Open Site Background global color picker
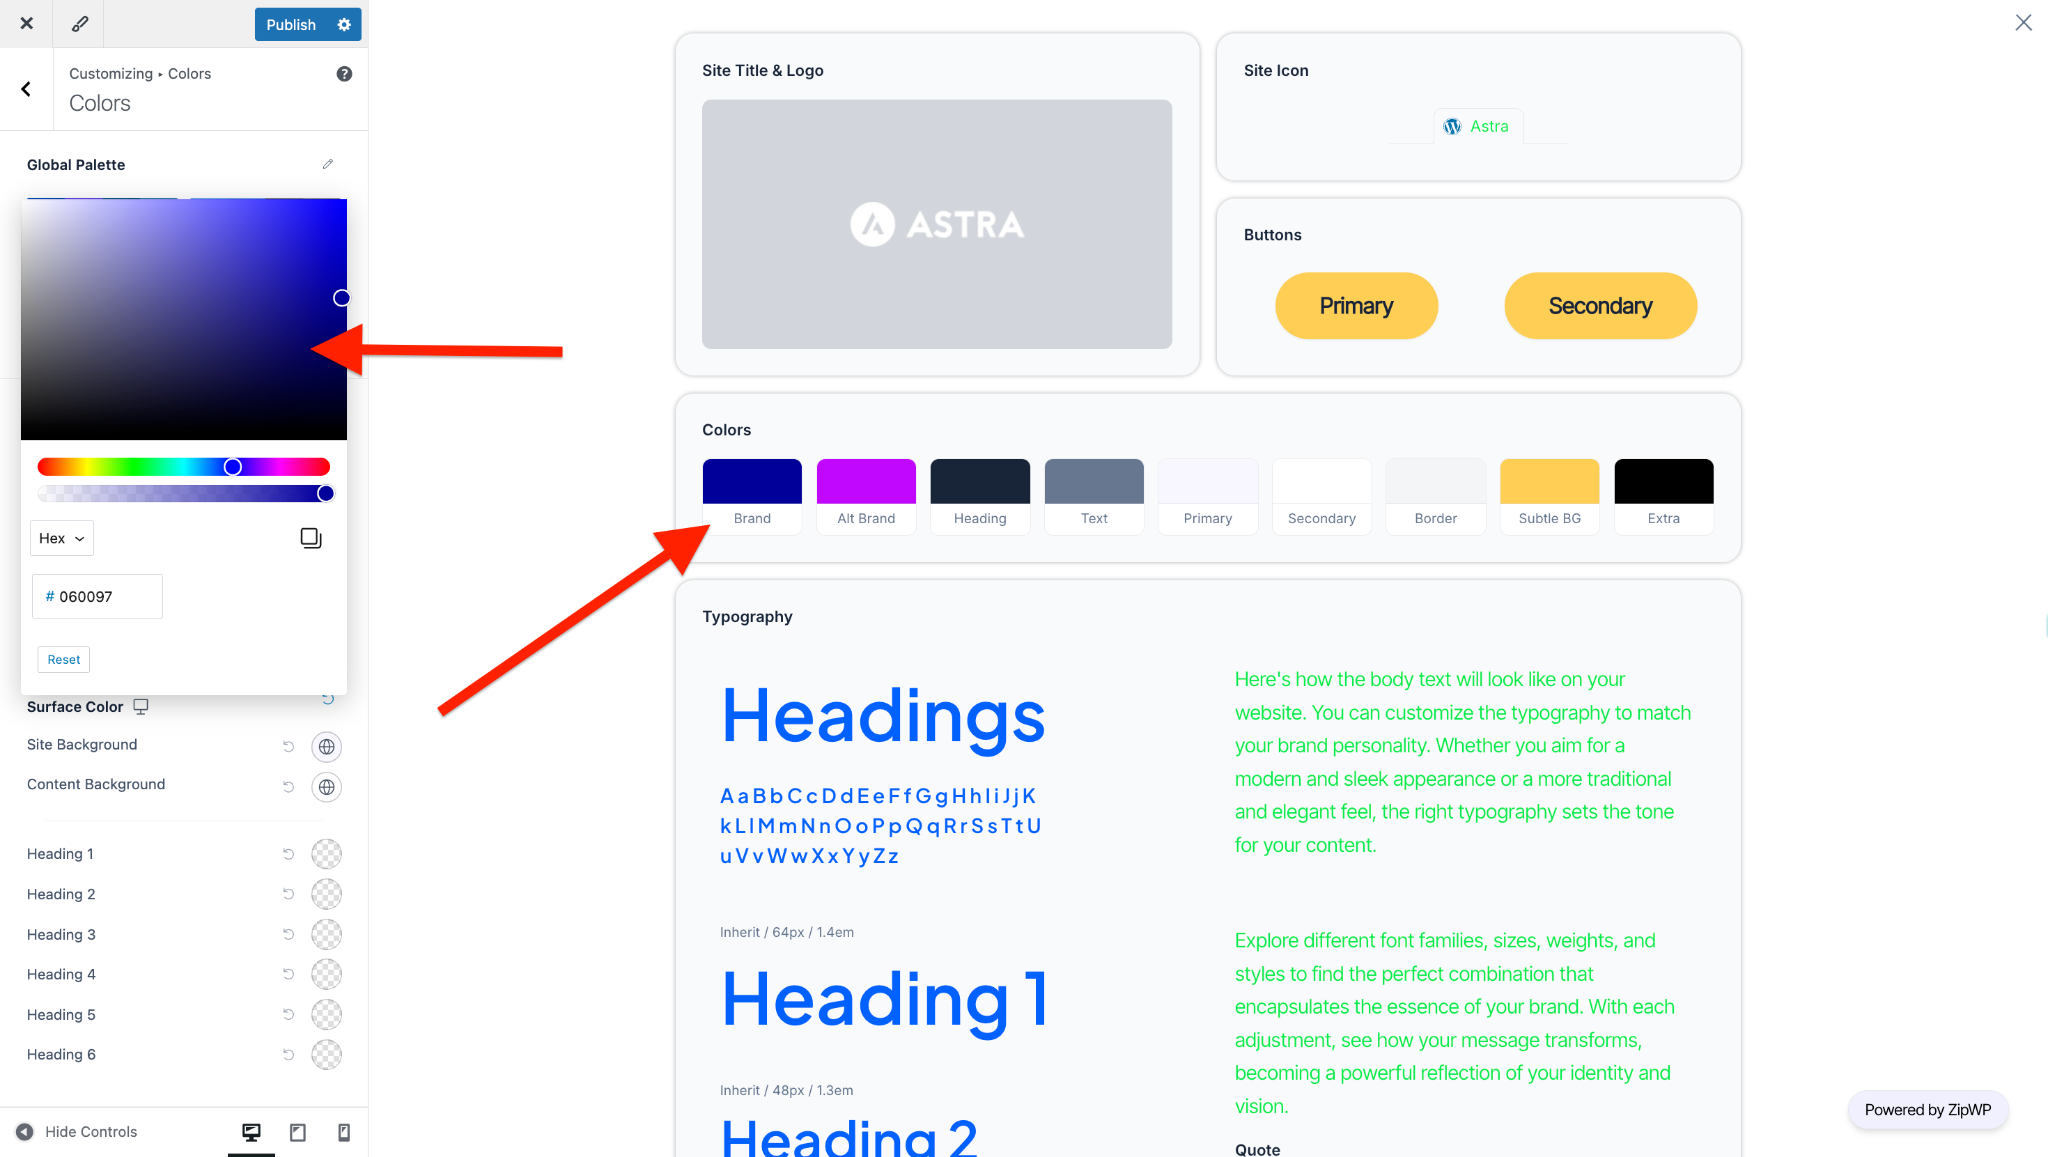 (x=326, y=747)
